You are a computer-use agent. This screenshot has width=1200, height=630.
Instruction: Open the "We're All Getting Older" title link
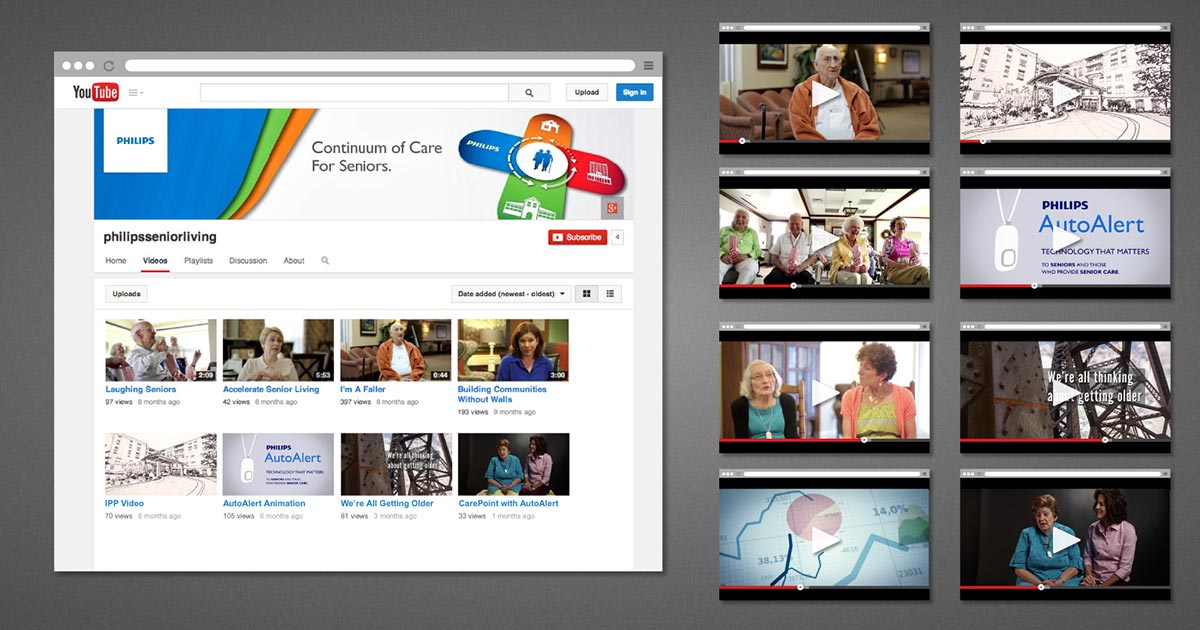pos(387,503)
